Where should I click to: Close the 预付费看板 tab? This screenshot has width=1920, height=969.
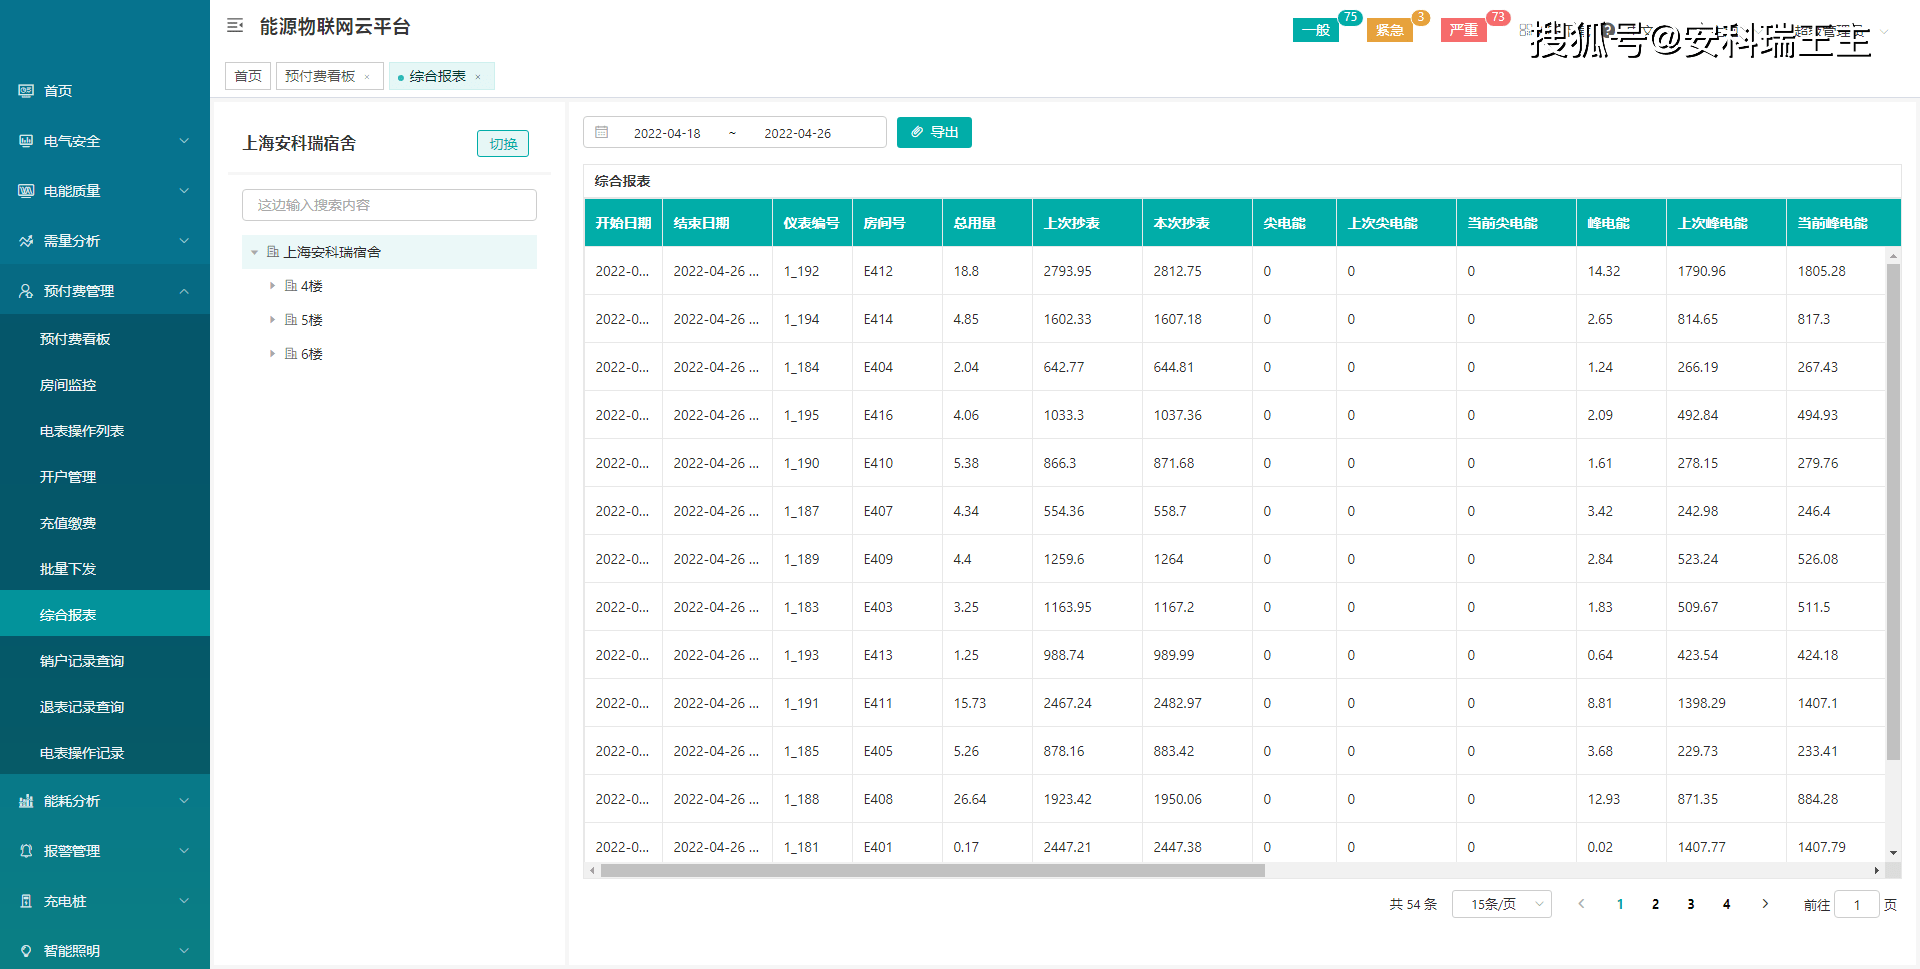click(x=368, y=77)
